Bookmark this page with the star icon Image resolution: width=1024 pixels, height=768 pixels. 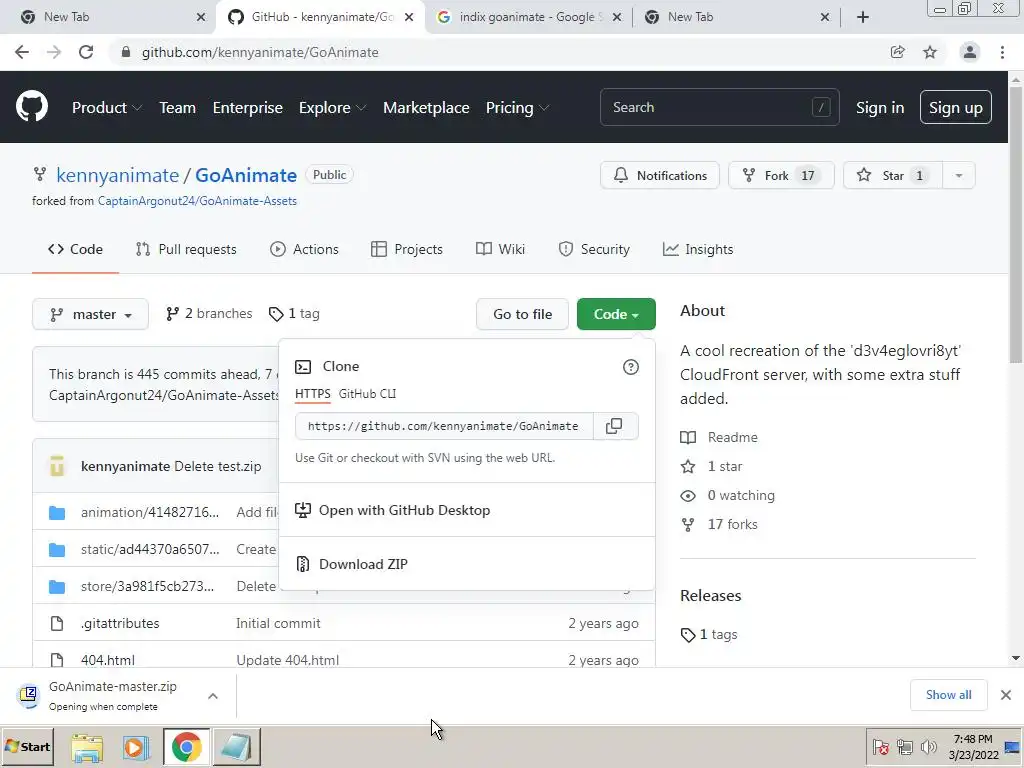pos(930,52)
